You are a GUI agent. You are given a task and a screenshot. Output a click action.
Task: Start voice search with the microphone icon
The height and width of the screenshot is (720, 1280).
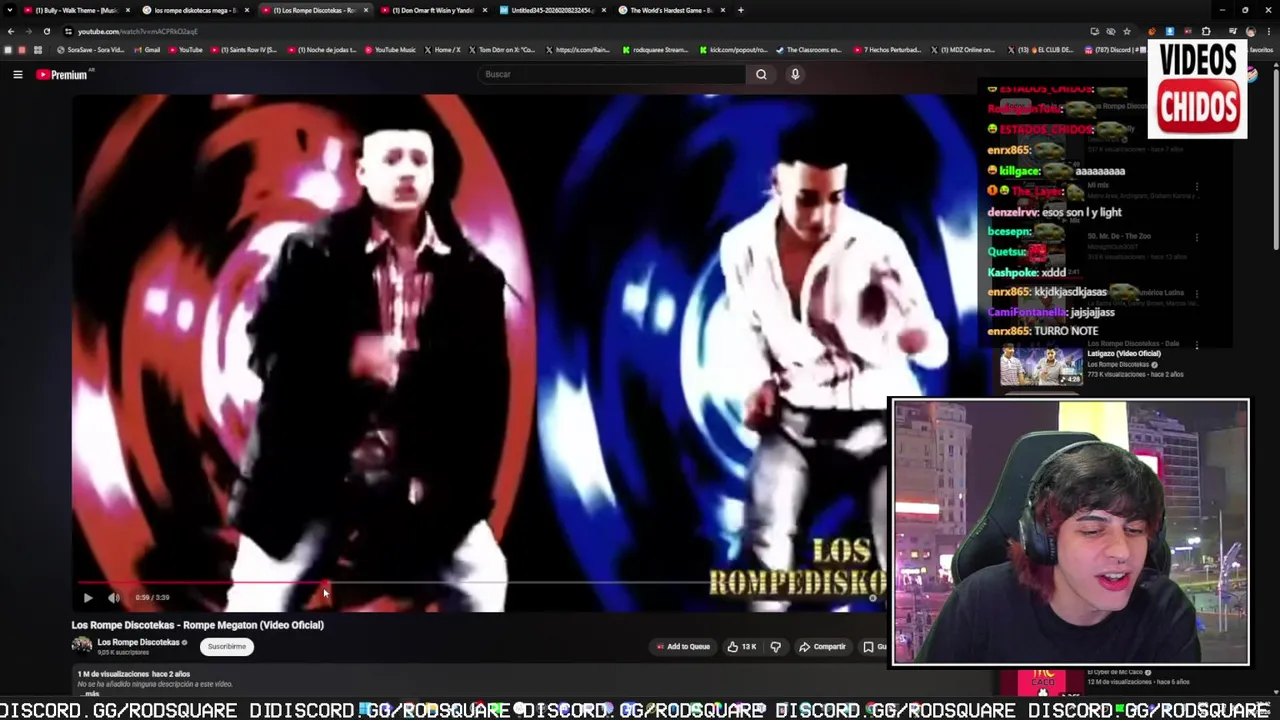coord(795,74)
